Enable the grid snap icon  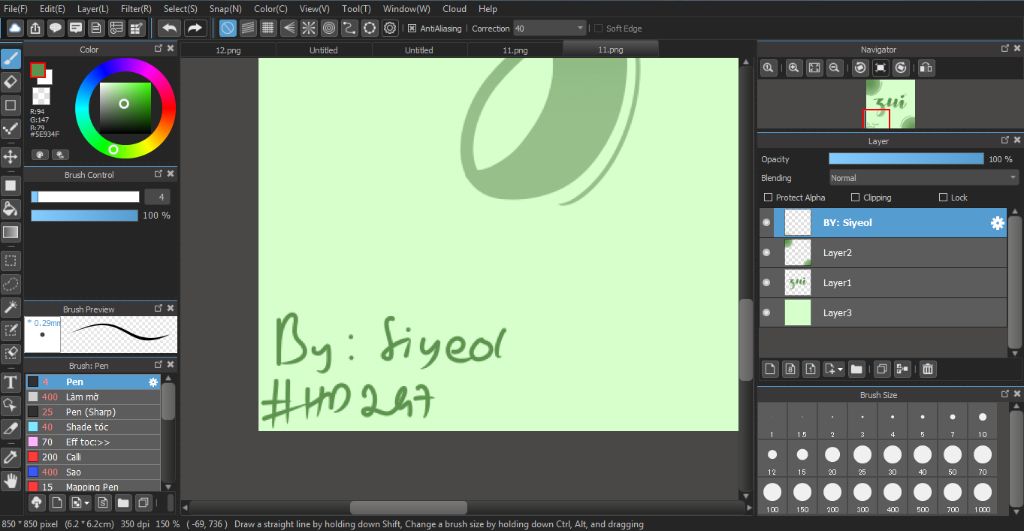[268, 28]
